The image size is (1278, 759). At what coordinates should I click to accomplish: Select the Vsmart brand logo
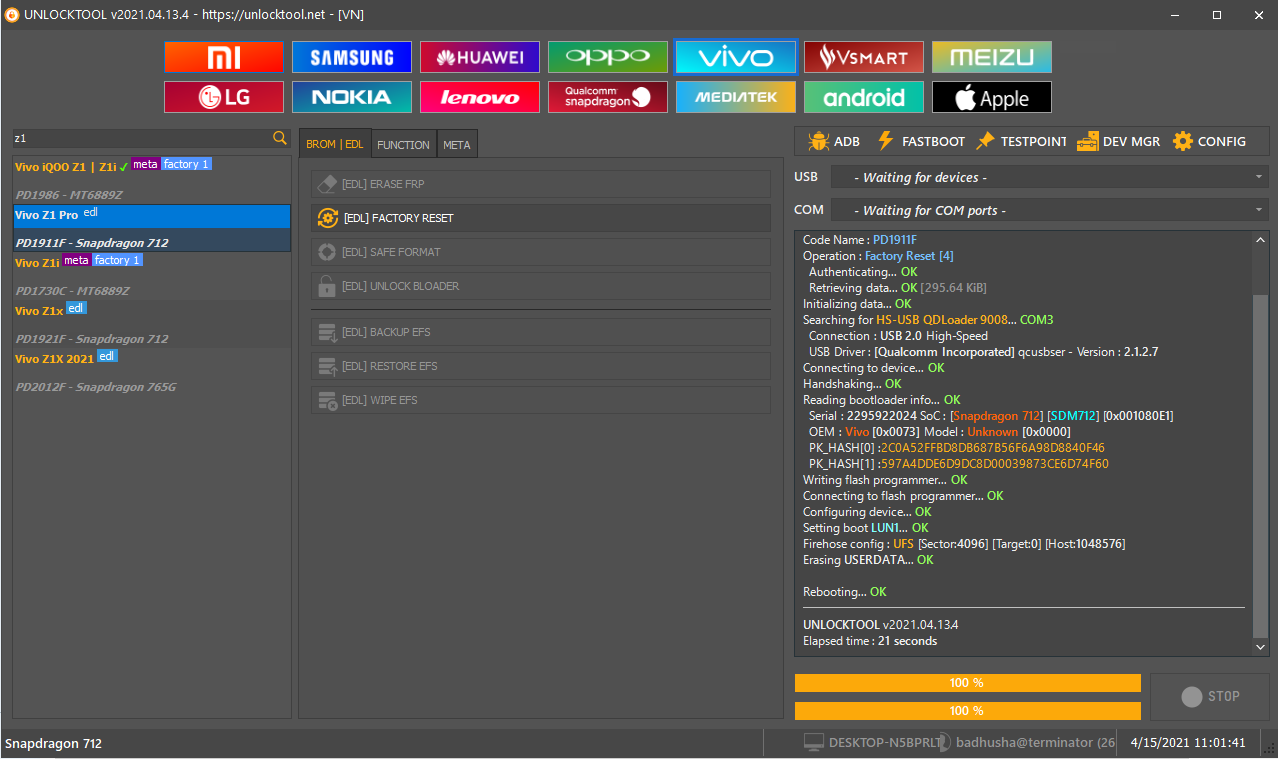click(864, 57)
